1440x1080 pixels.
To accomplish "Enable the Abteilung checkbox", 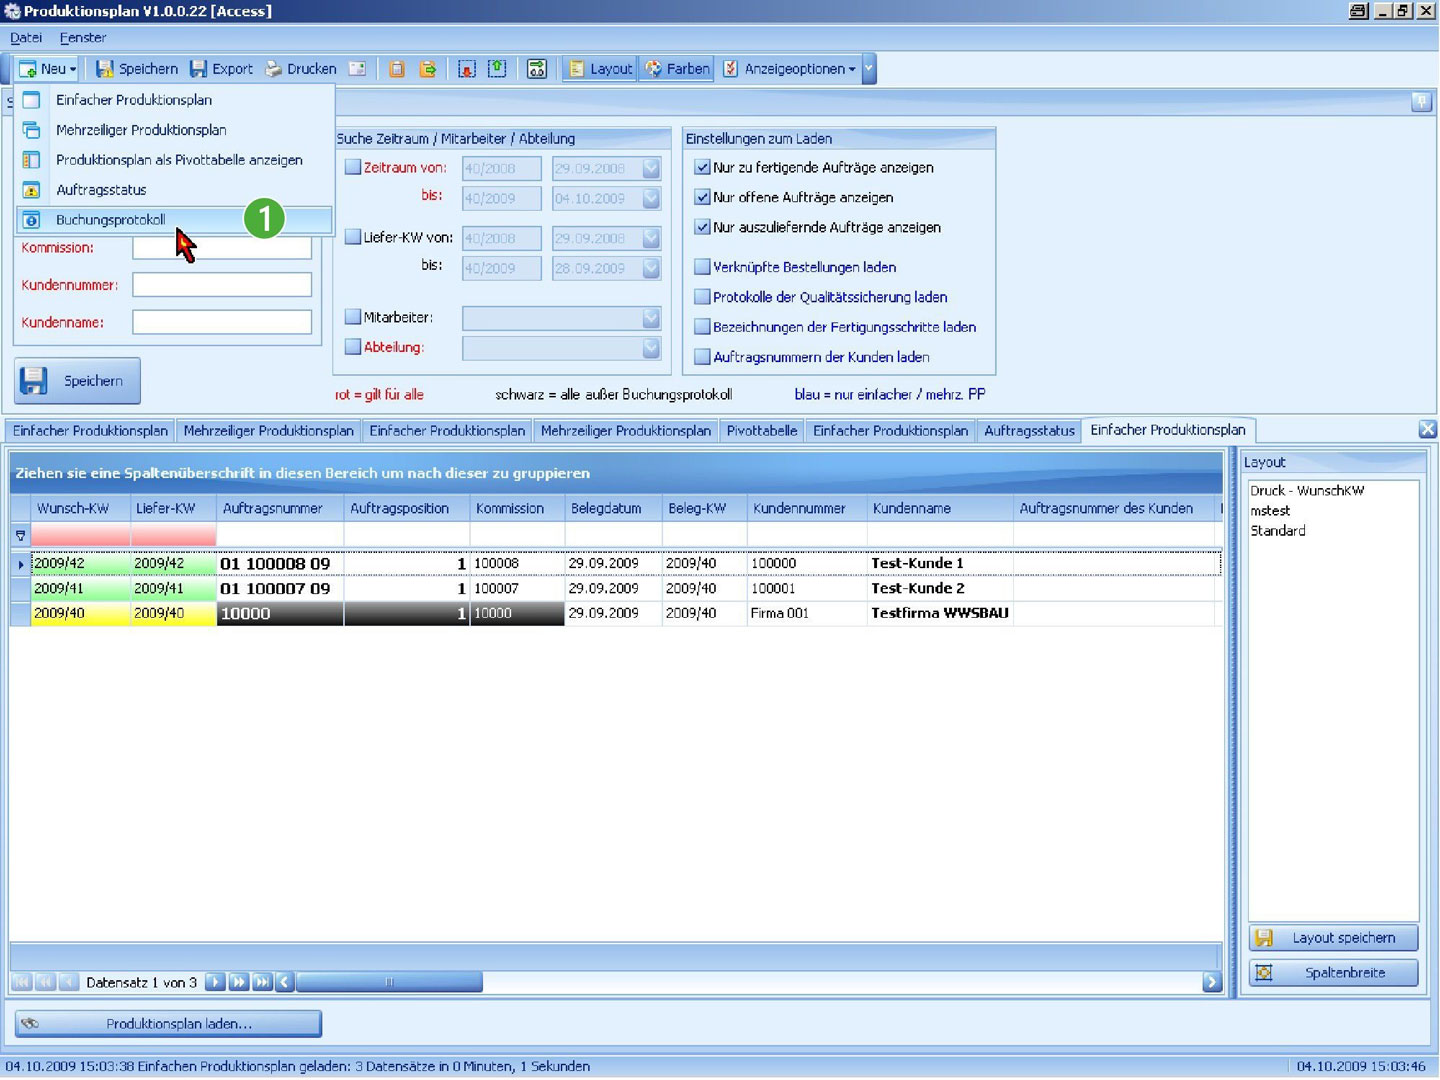I will click(353, 347).
